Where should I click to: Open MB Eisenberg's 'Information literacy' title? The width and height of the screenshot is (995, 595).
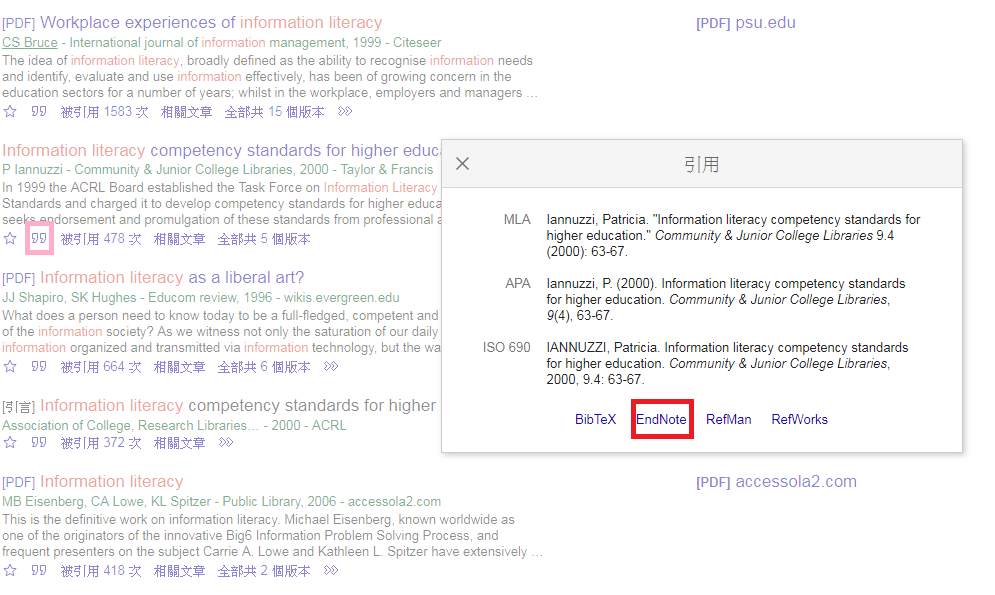(112, 481)
